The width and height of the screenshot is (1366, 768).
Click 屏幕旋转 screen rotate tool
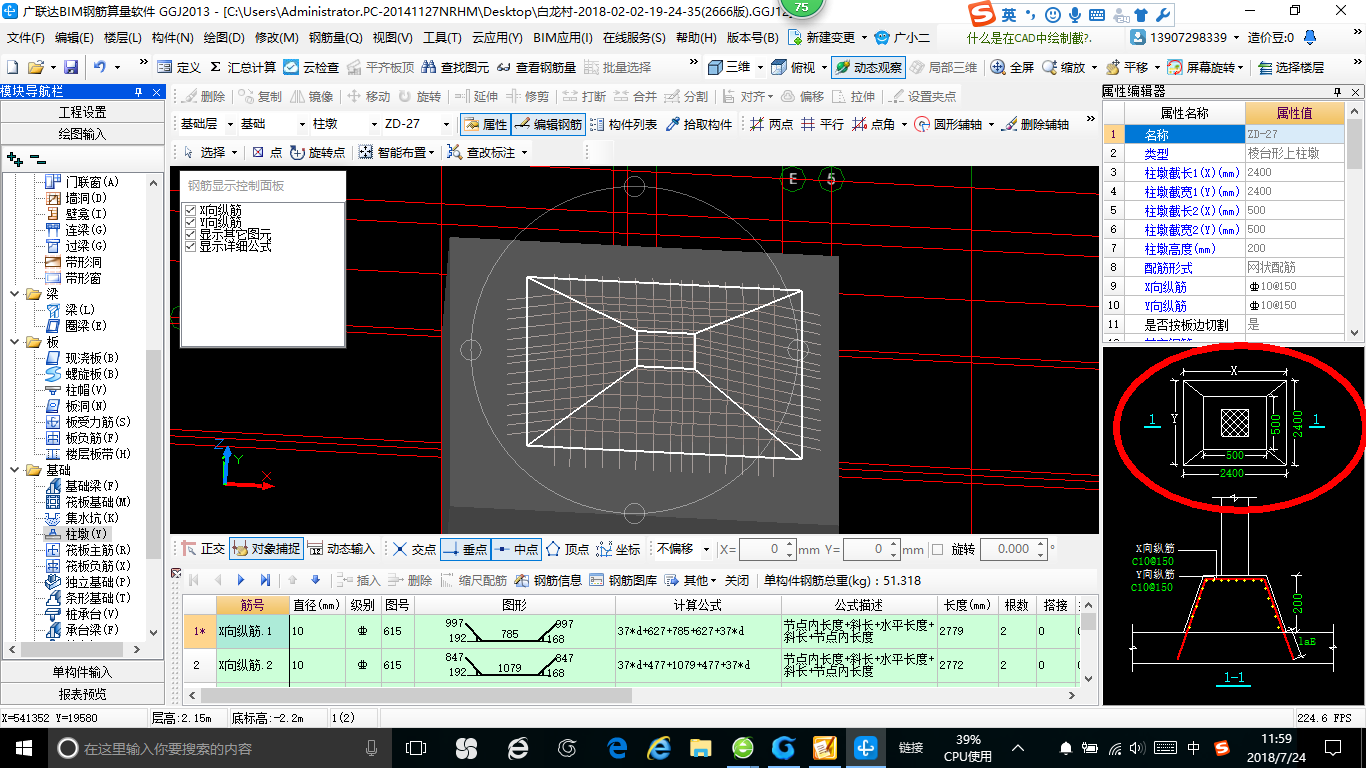pos(1204,67)
